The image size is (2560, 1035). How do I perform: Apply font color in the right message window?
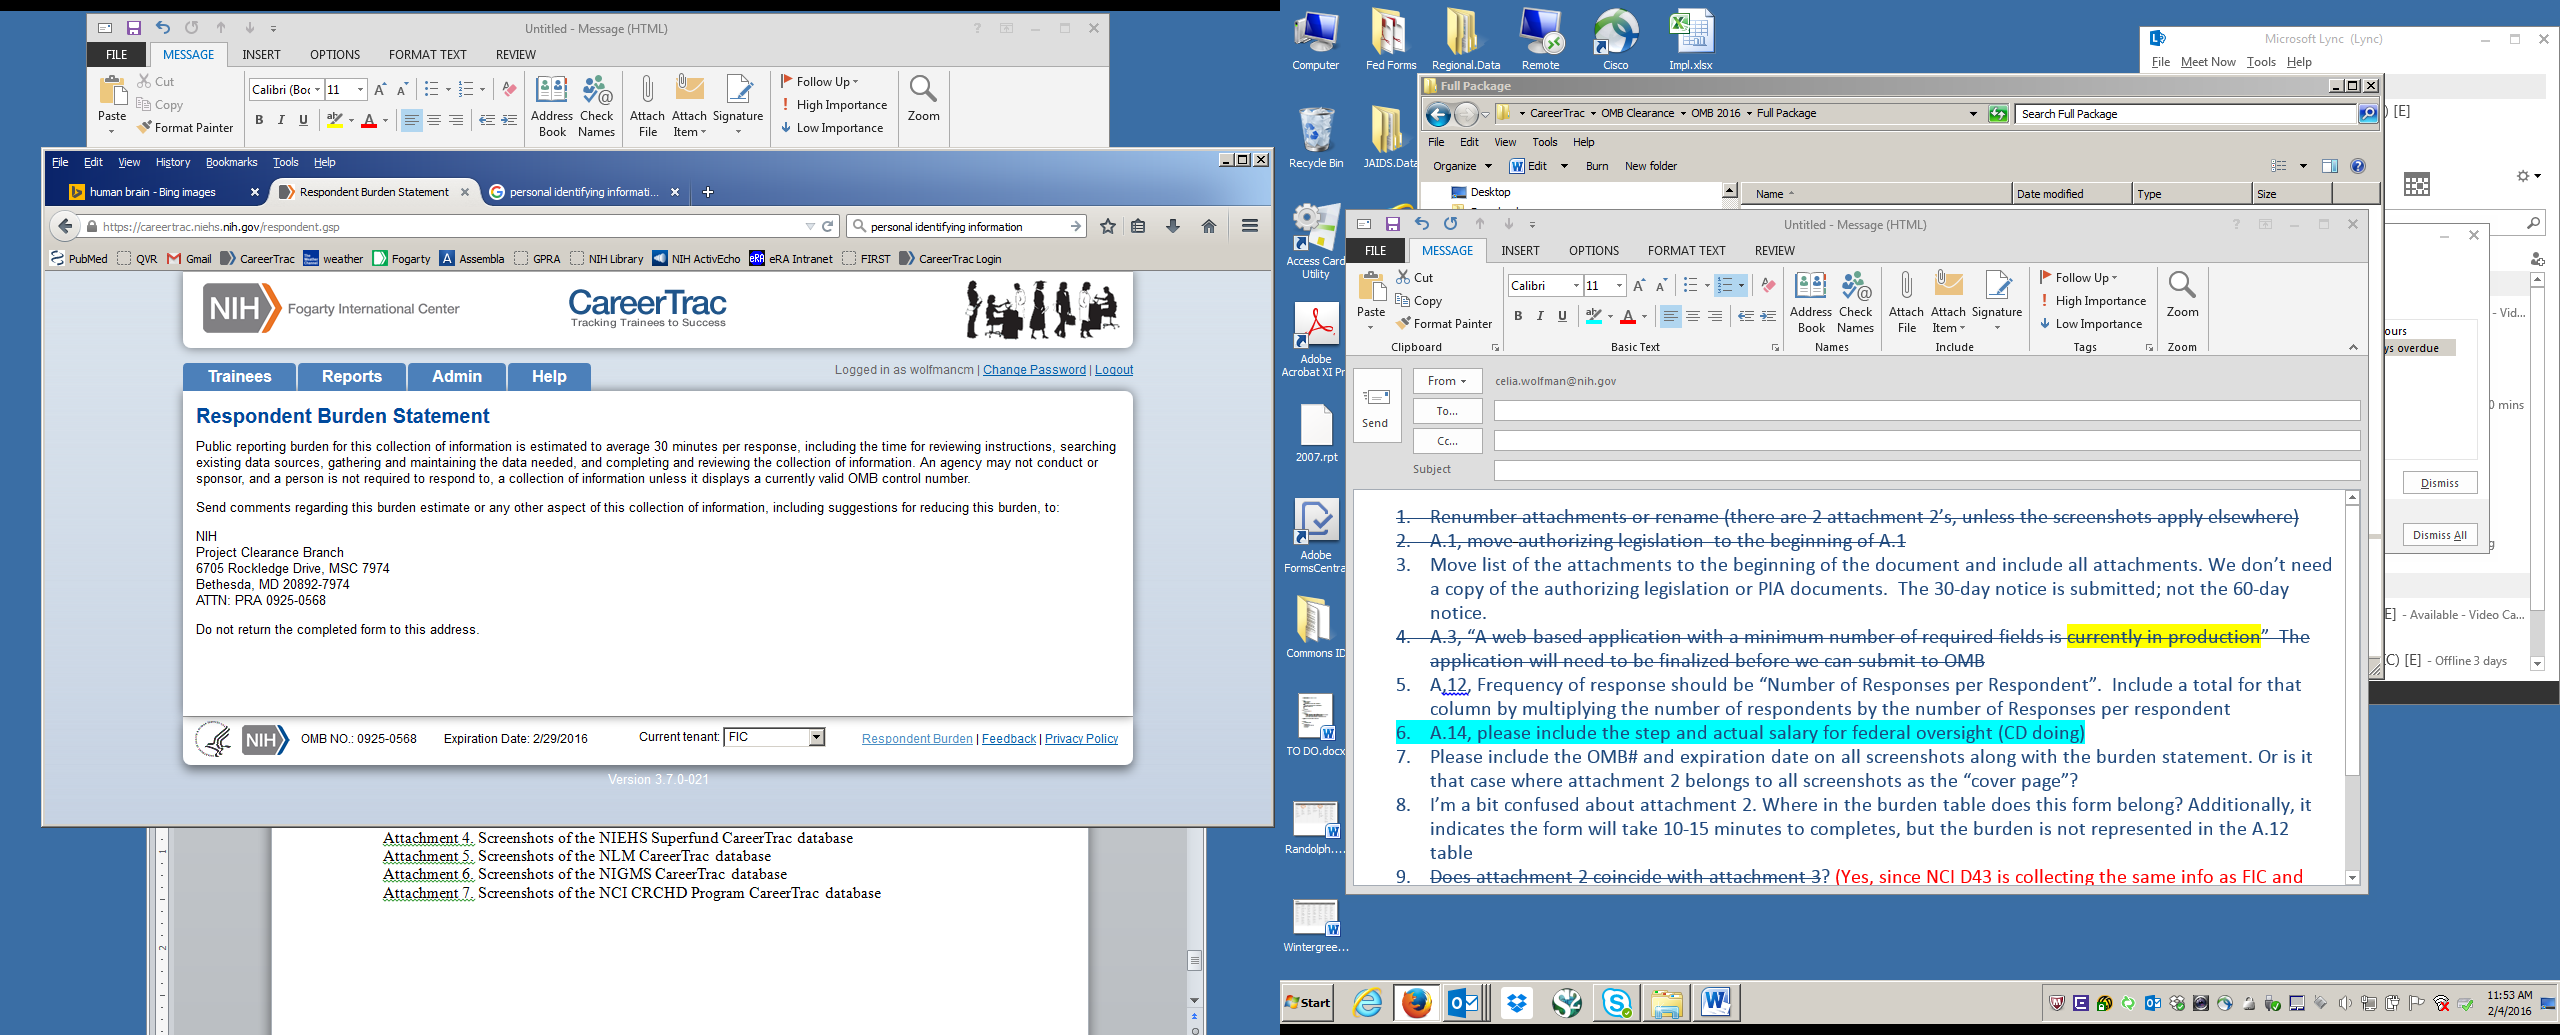(x=1628, y=317)
